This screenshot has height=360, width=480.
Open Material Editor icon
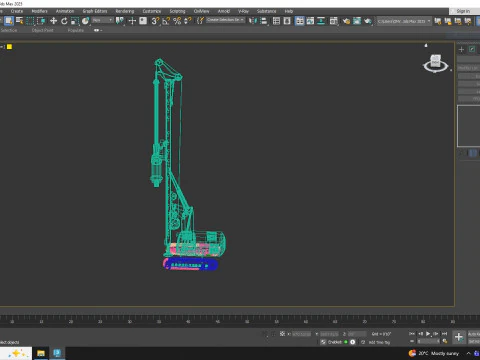click(334, 21)
